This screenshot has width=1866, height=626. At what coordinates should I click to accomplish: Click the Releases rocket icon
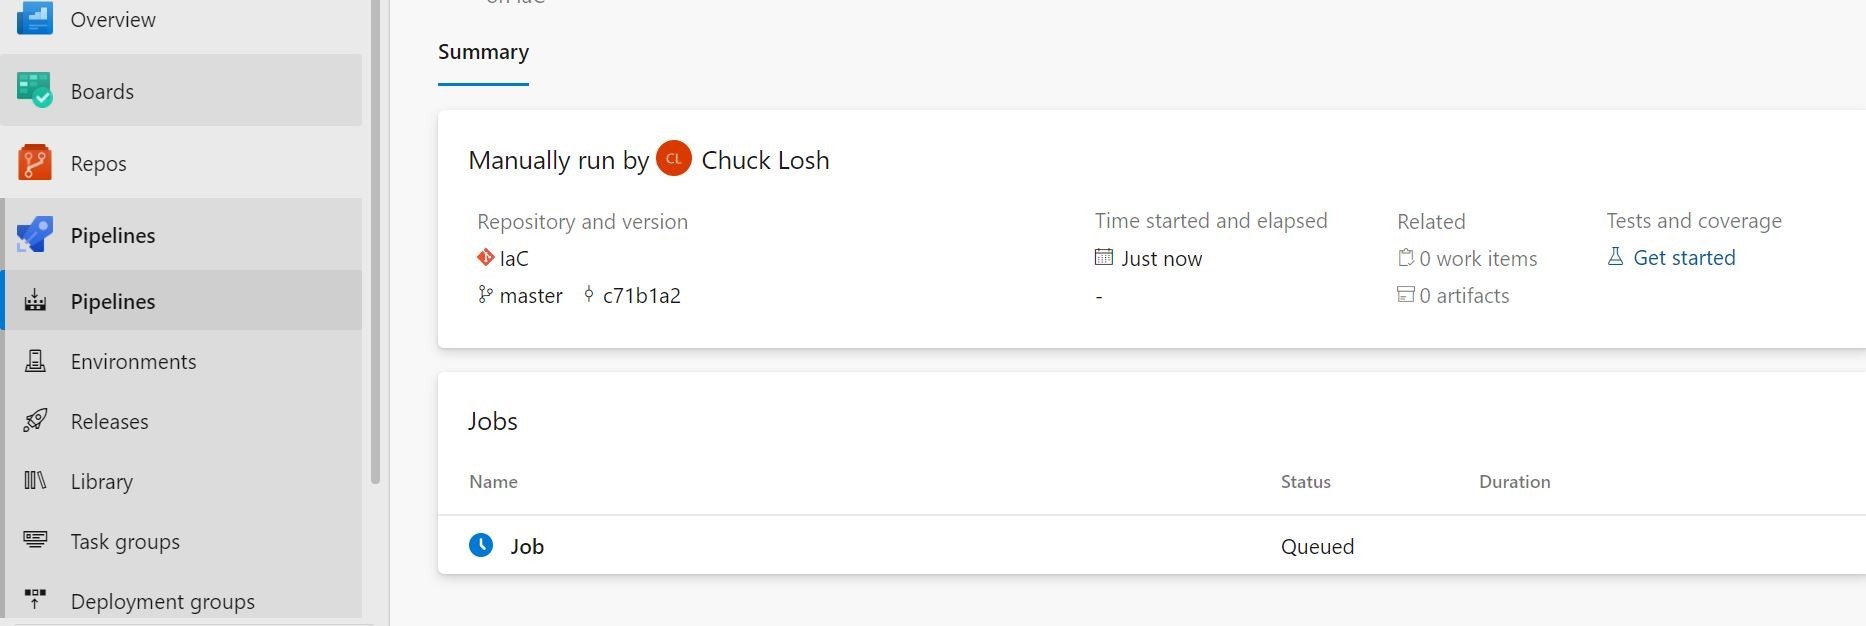[x=35, y=421]
